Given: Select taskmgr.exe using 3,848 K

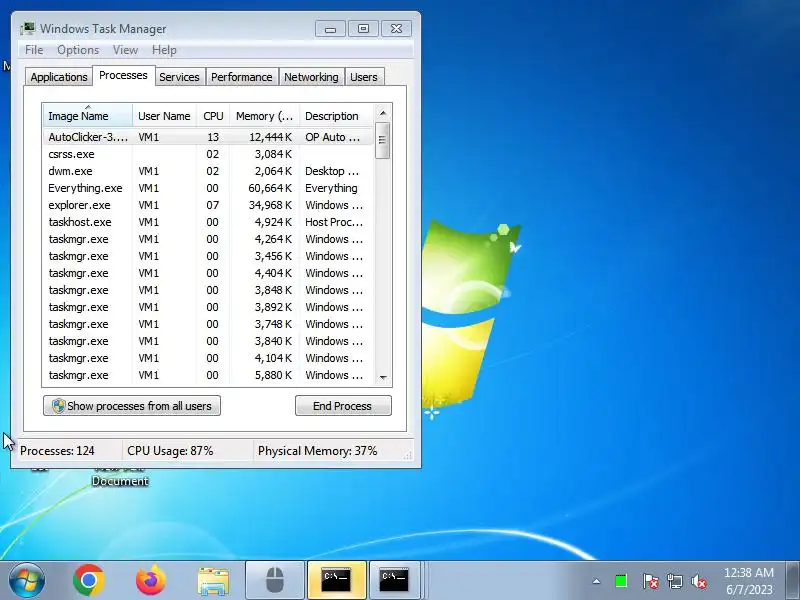Looking at the screenshot, I should tap(209, 290).
